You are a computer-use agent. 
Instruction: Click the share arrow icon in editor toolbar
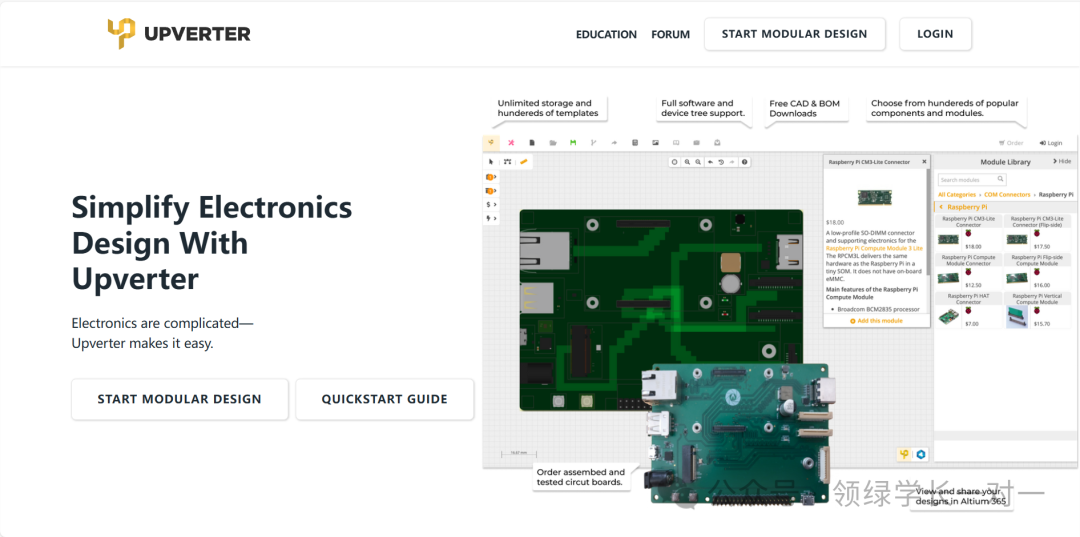[x=614, y=143]
